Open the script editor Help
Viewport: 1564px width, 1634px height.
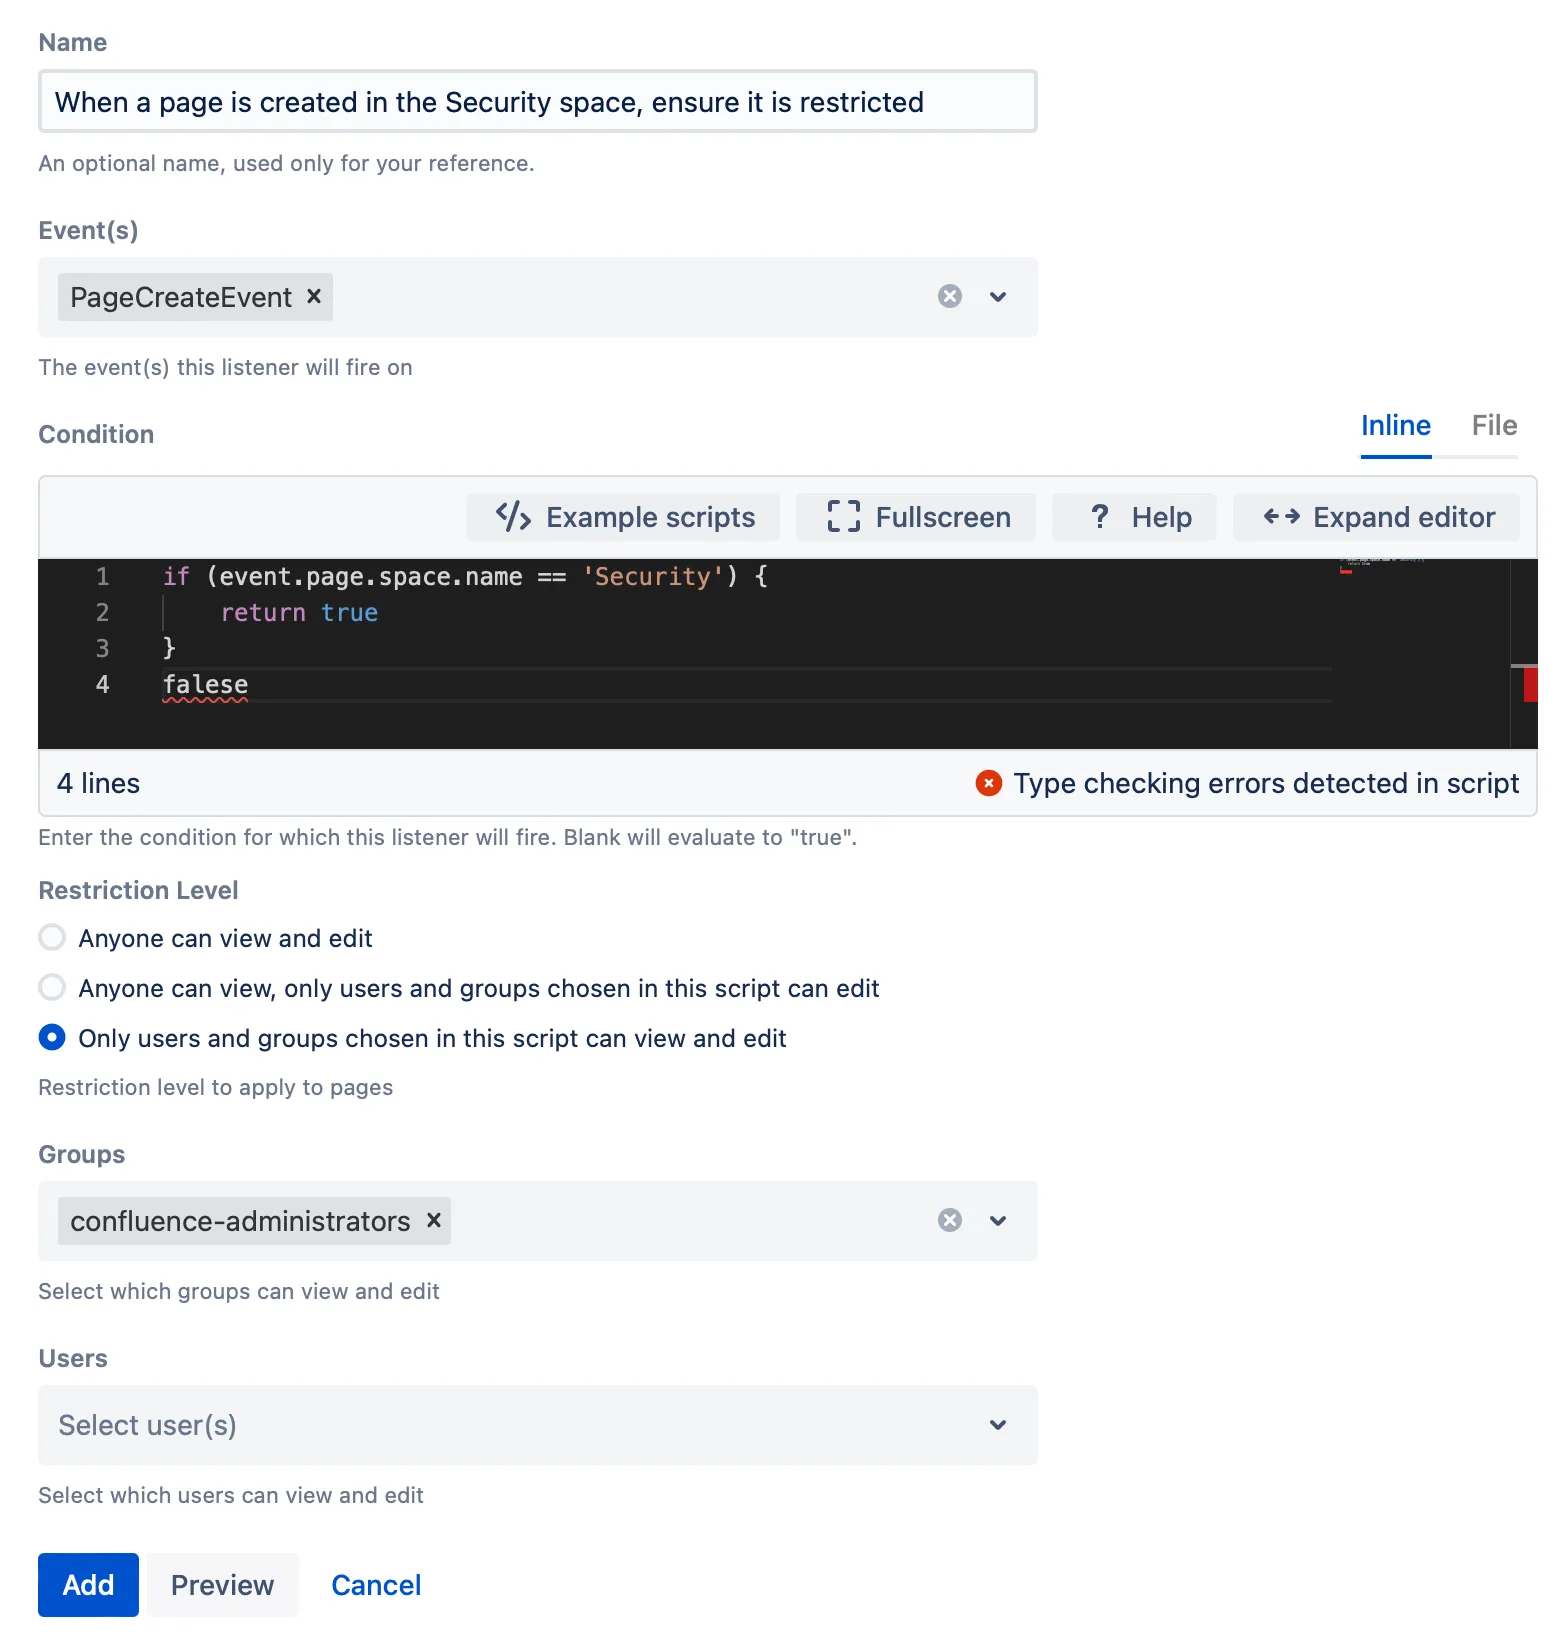[x=1135, y=517]
